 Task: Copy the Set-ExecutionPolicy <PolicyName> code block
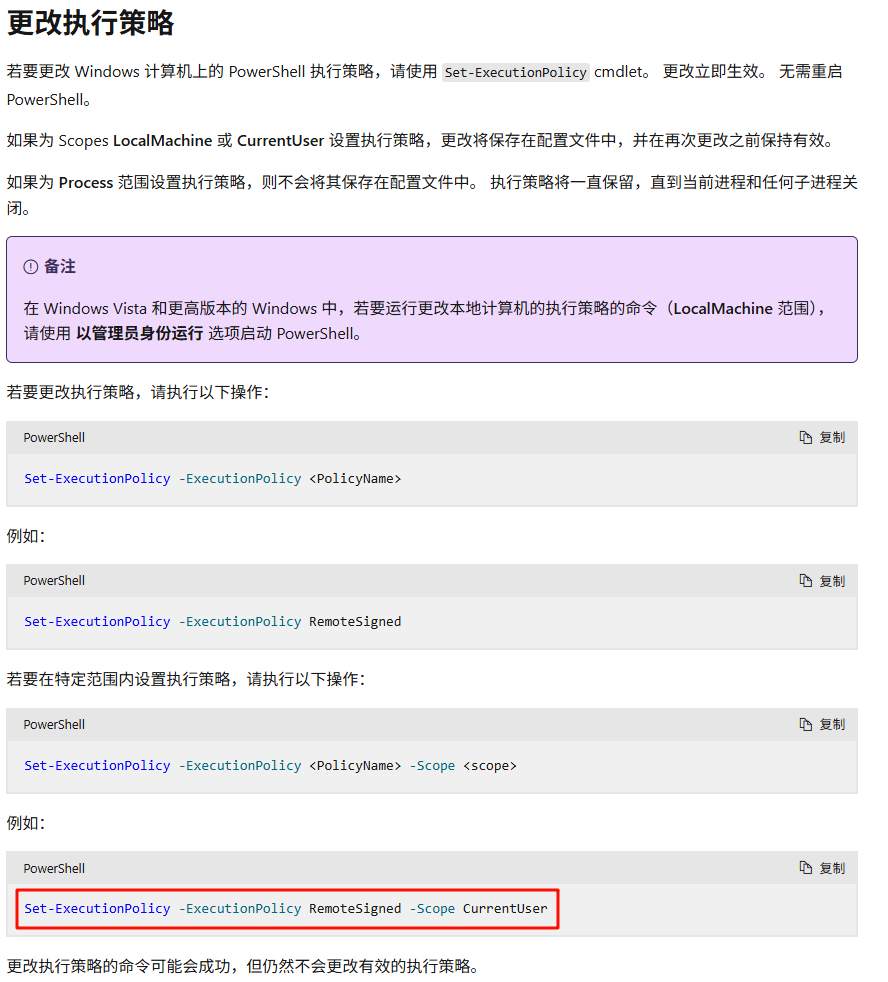point(822,437)
